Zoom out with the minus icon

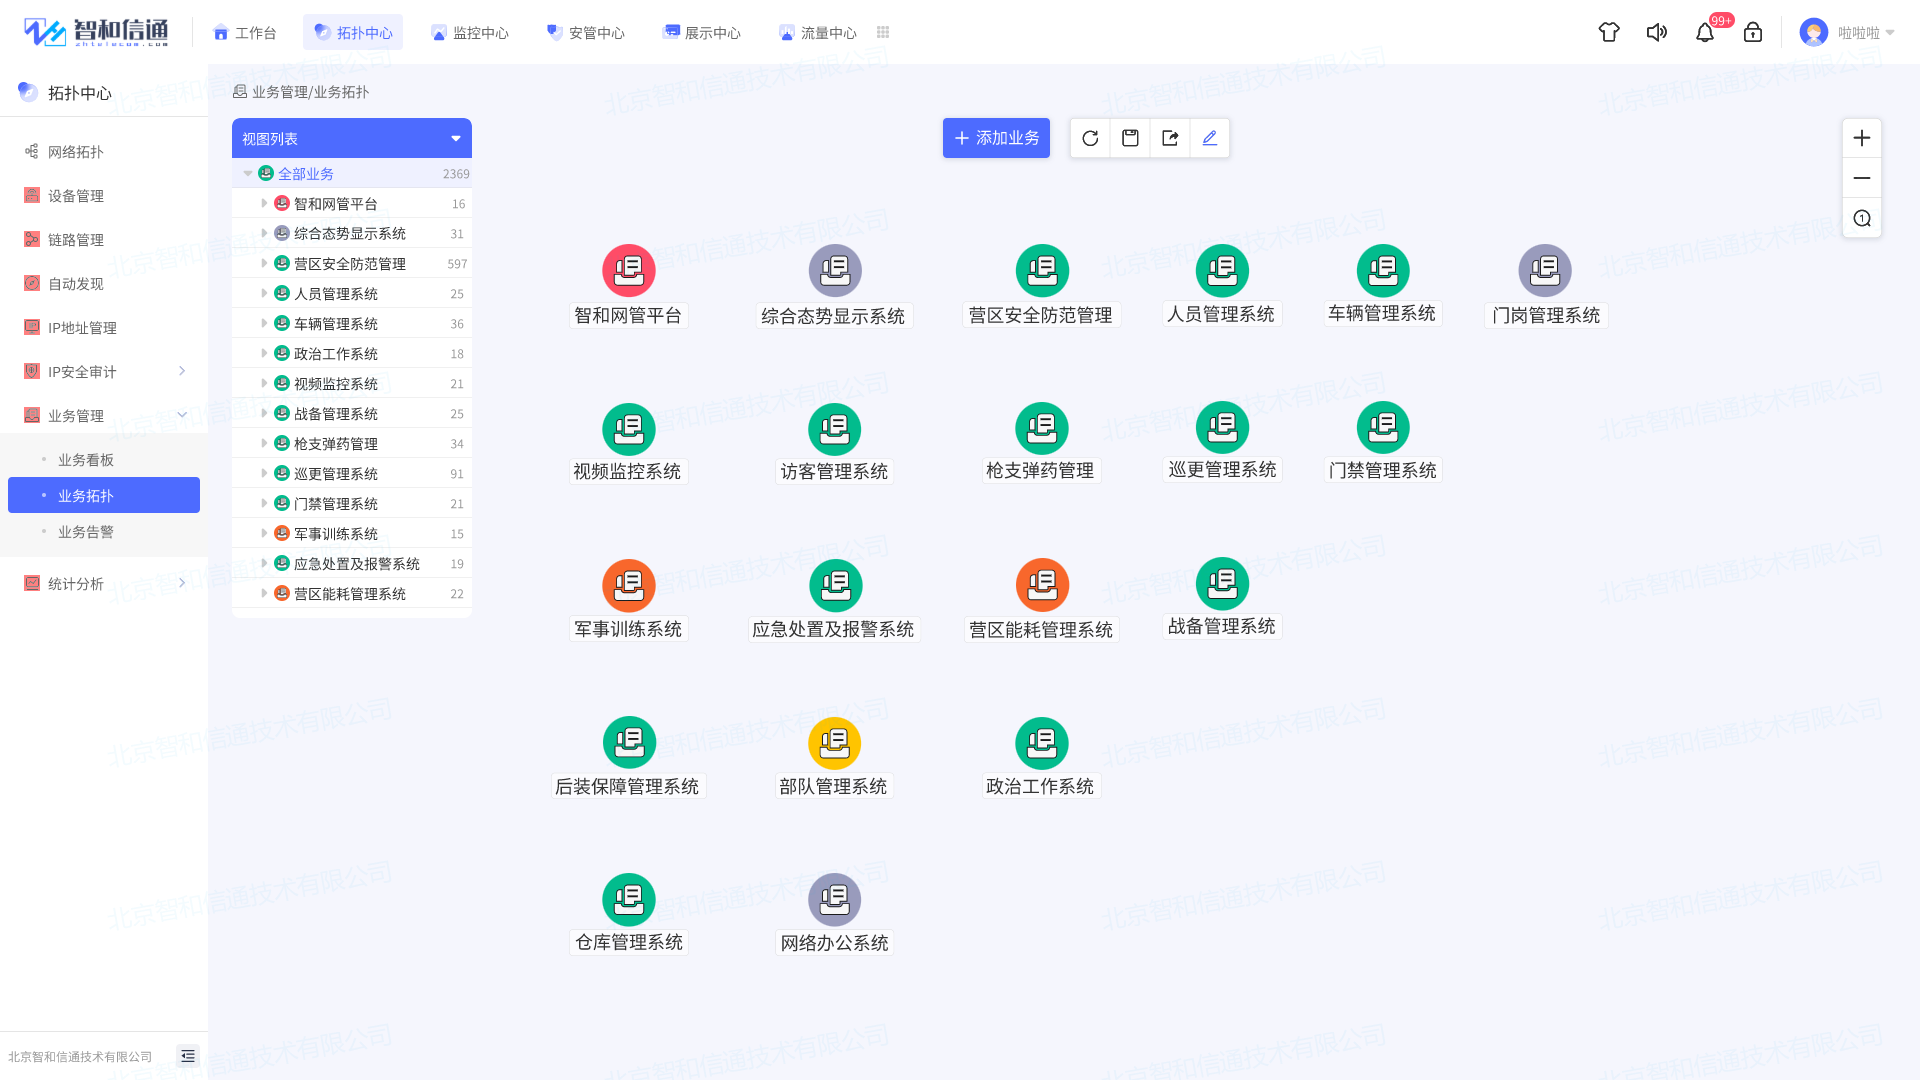coord(1861,178)
